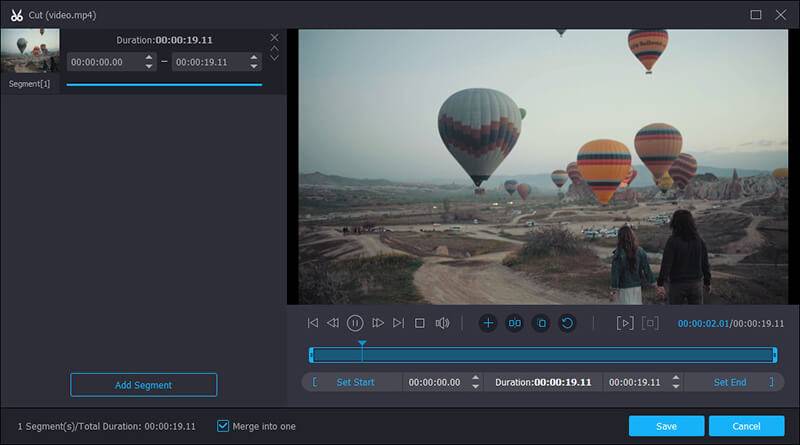Toggle the Merge into one checkbox
800x445 pixels.
[223, 426]
